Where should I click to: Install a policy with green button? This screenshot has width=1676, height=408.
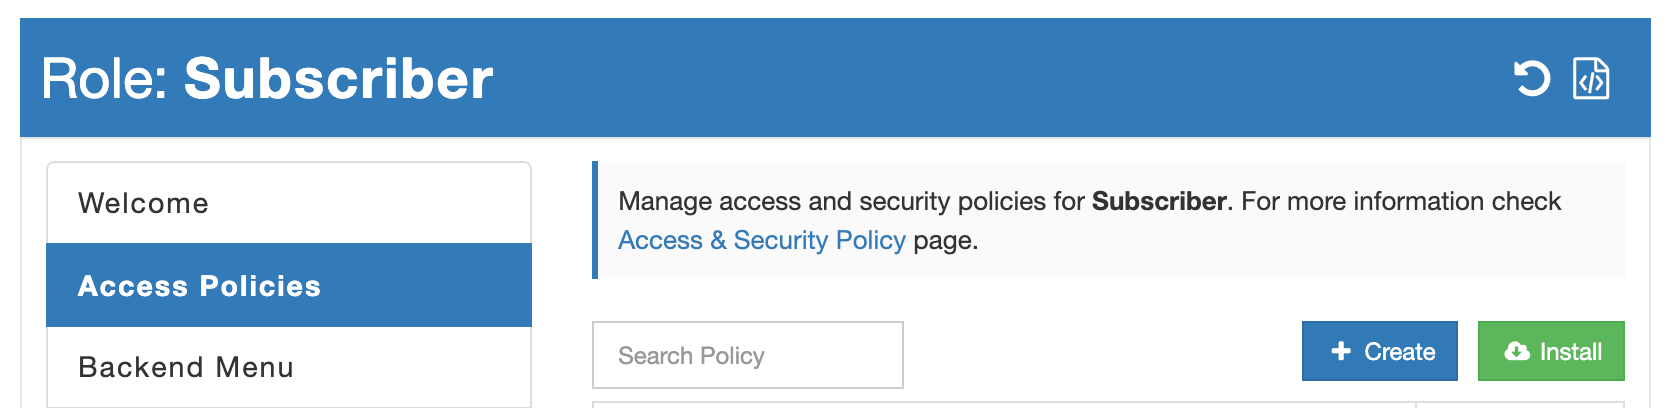1551,351
